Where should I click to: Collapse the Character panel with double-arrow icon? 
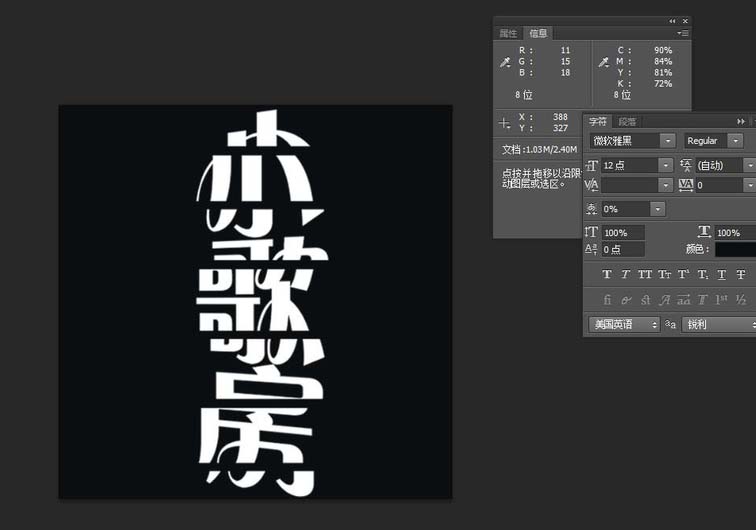(x=741, y=122)
